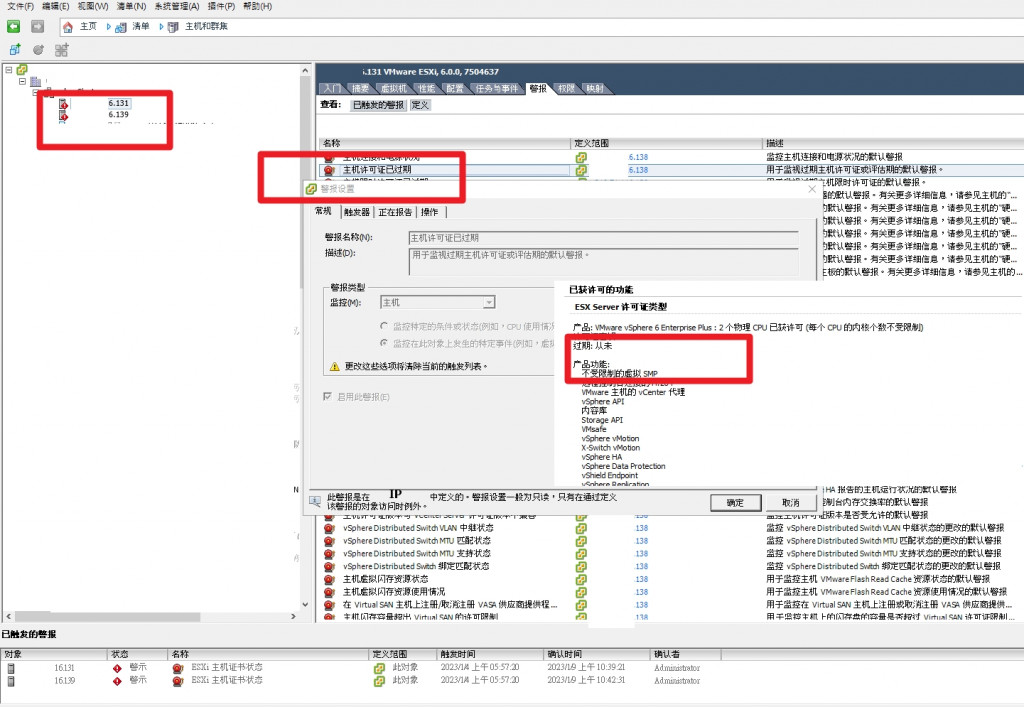Sort by 触发时间 column header
Viewport: 1024px width, 707px height.
pos(490,654)
